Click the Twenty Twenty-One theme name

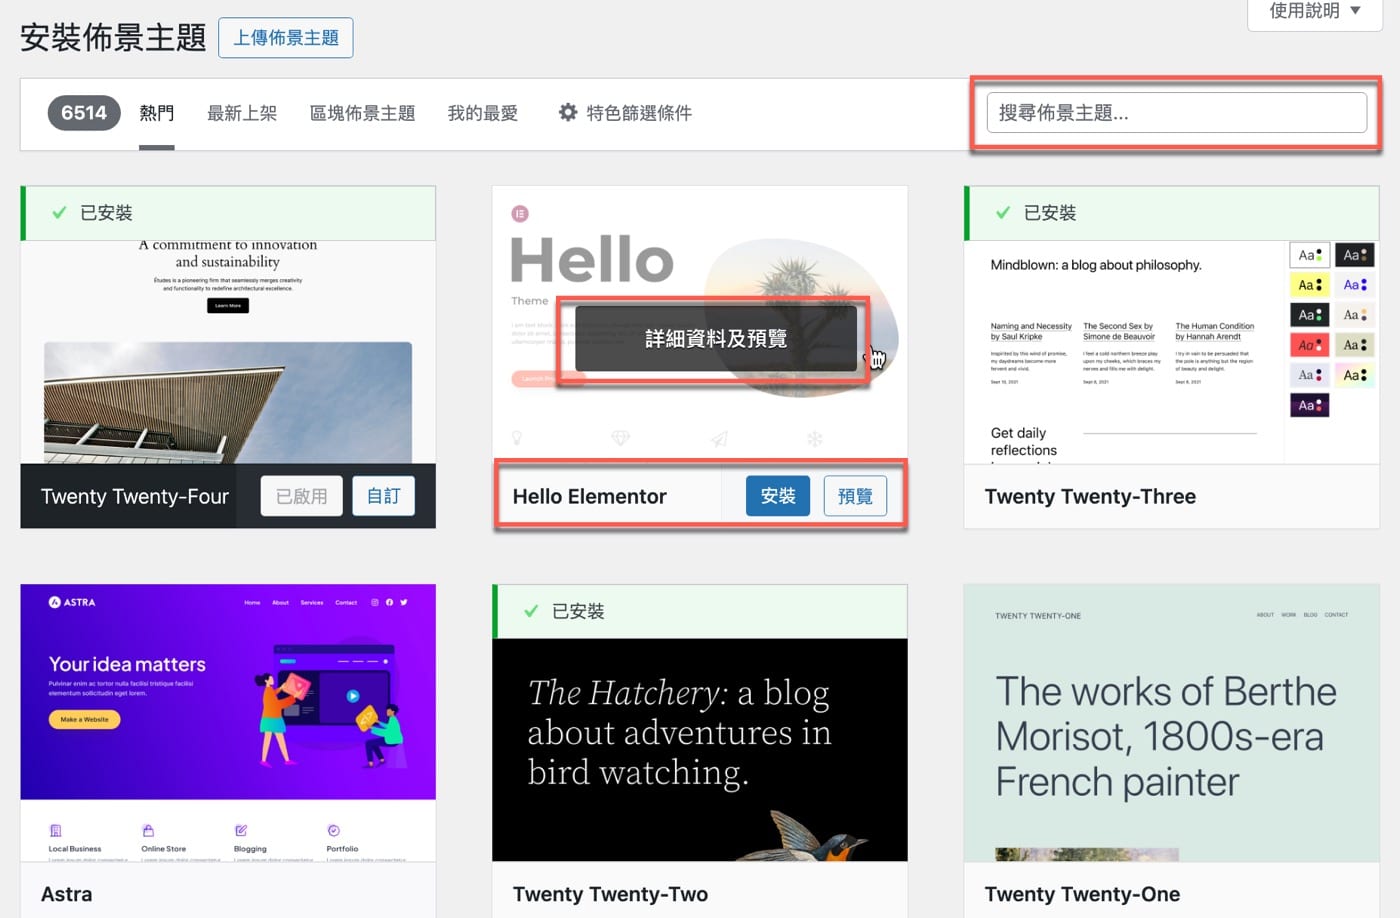pos(1082,894)
